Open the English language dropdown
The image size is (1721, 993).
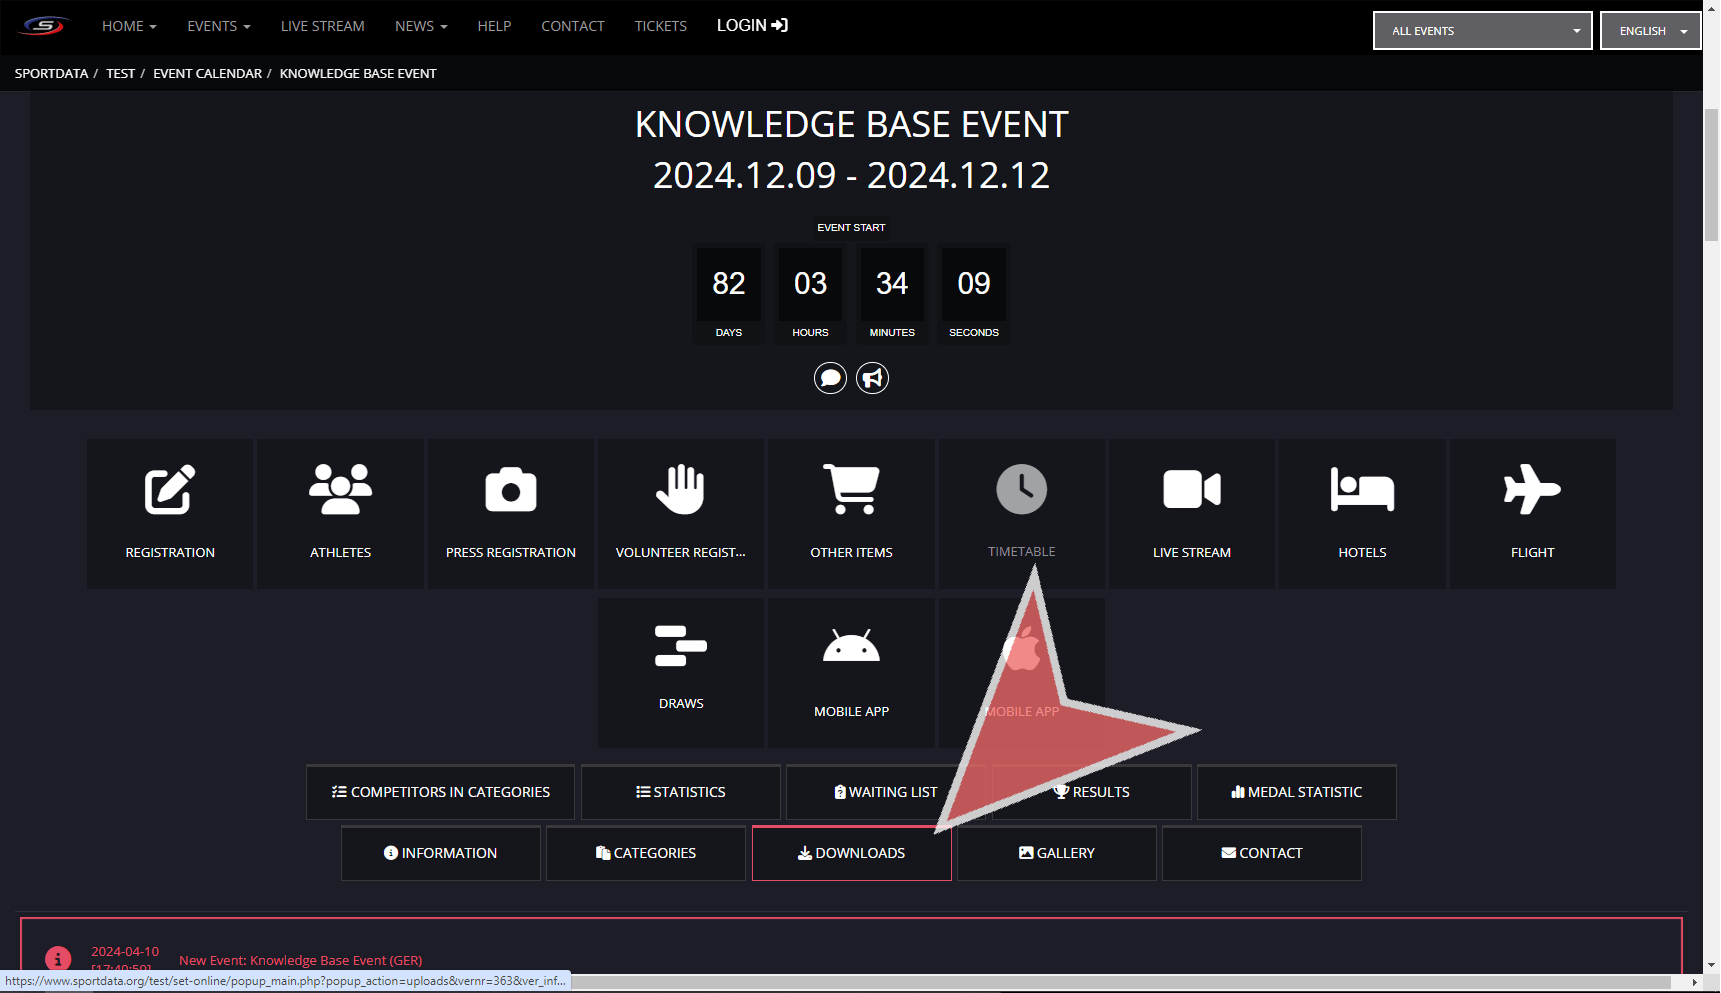coord(1650,31)
